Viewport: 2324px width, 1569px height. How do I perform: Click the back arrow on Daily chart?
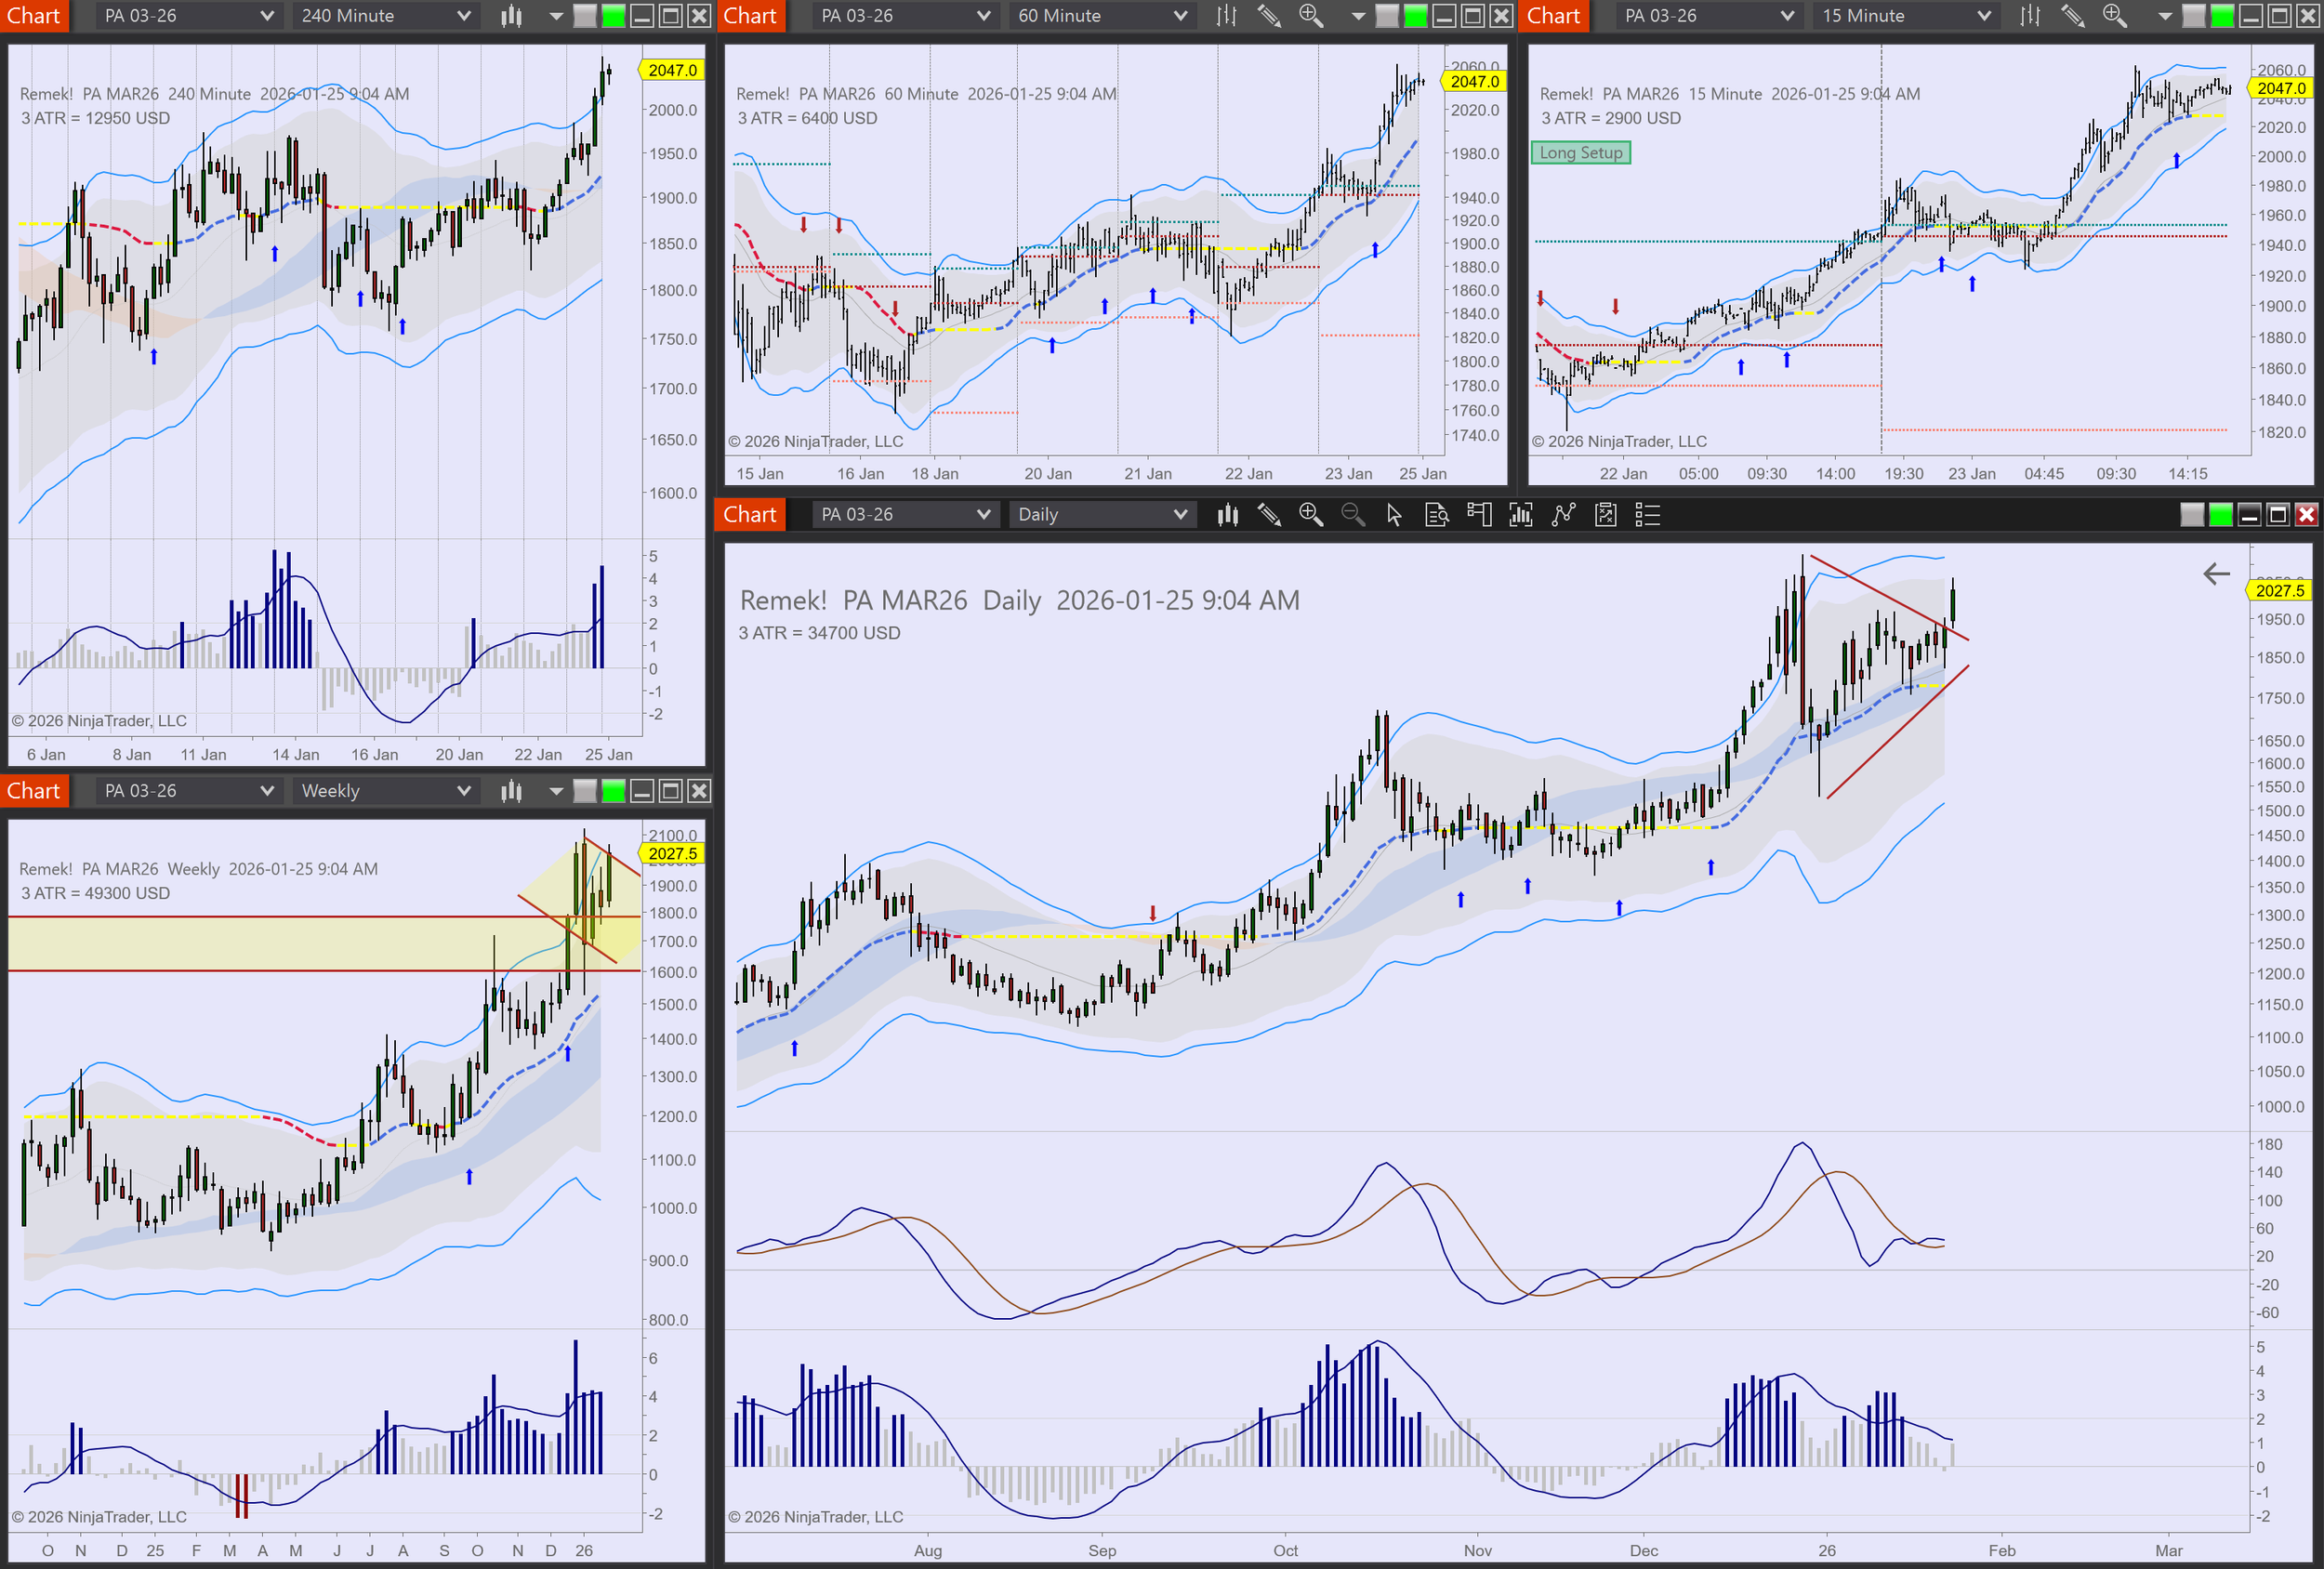(x=2216, y=574)
